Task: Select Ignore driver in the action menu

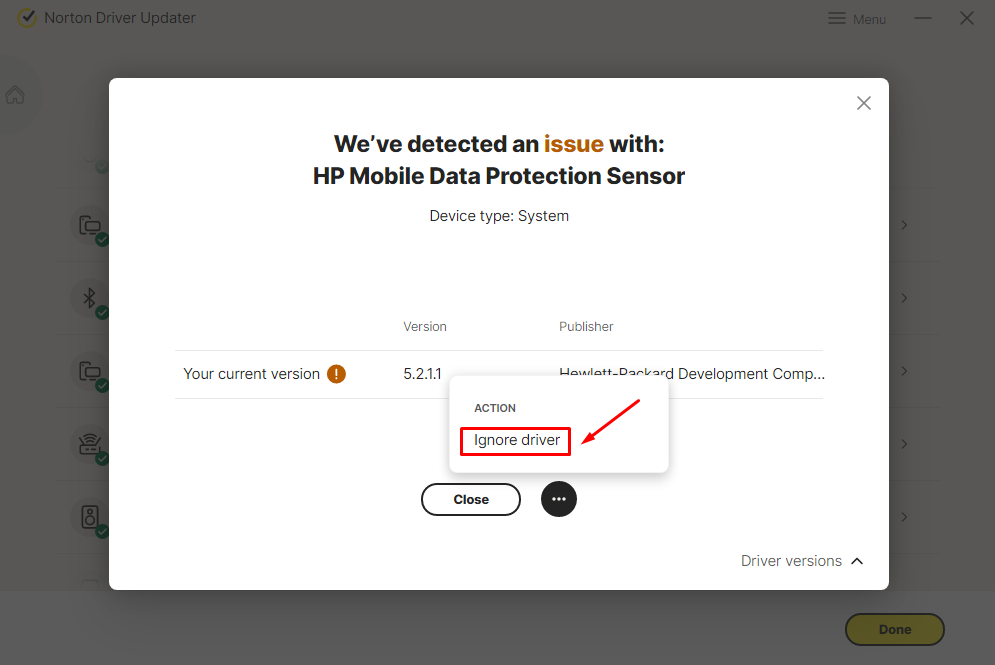Action: pos(516,441)
